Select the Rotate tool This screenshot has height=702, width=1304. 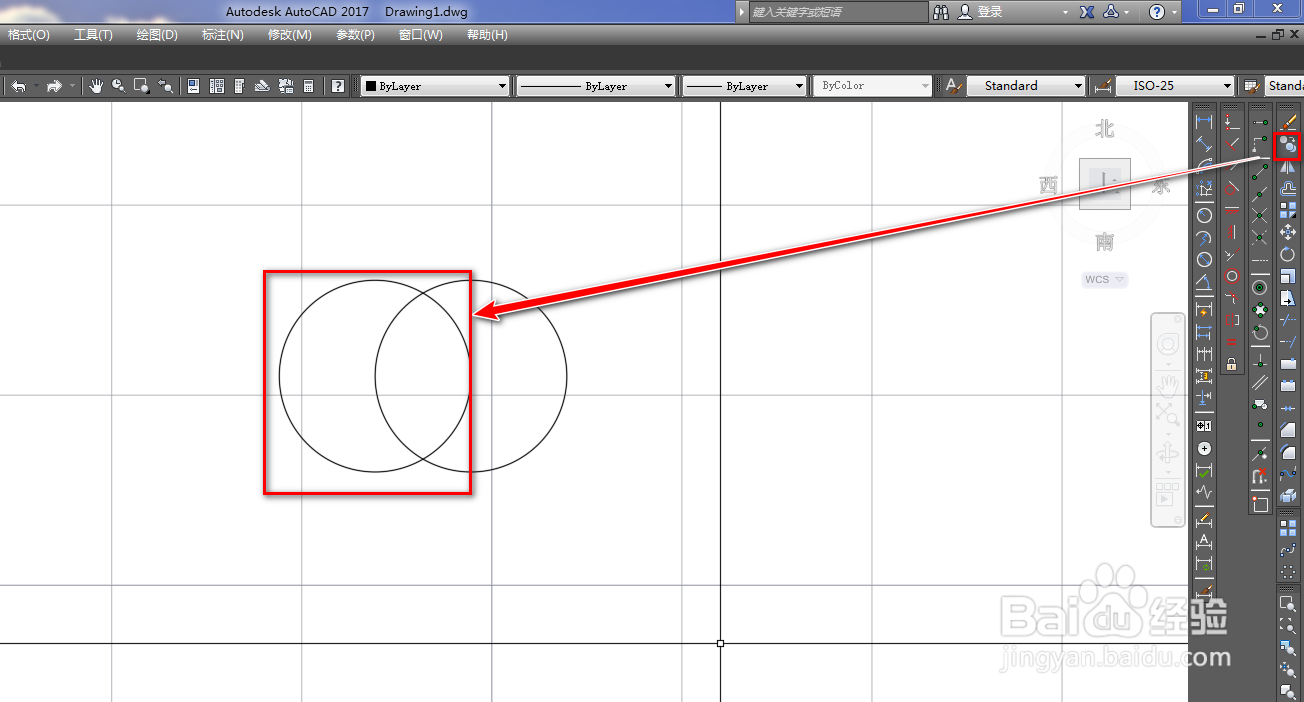click(x=1288, y=254)
